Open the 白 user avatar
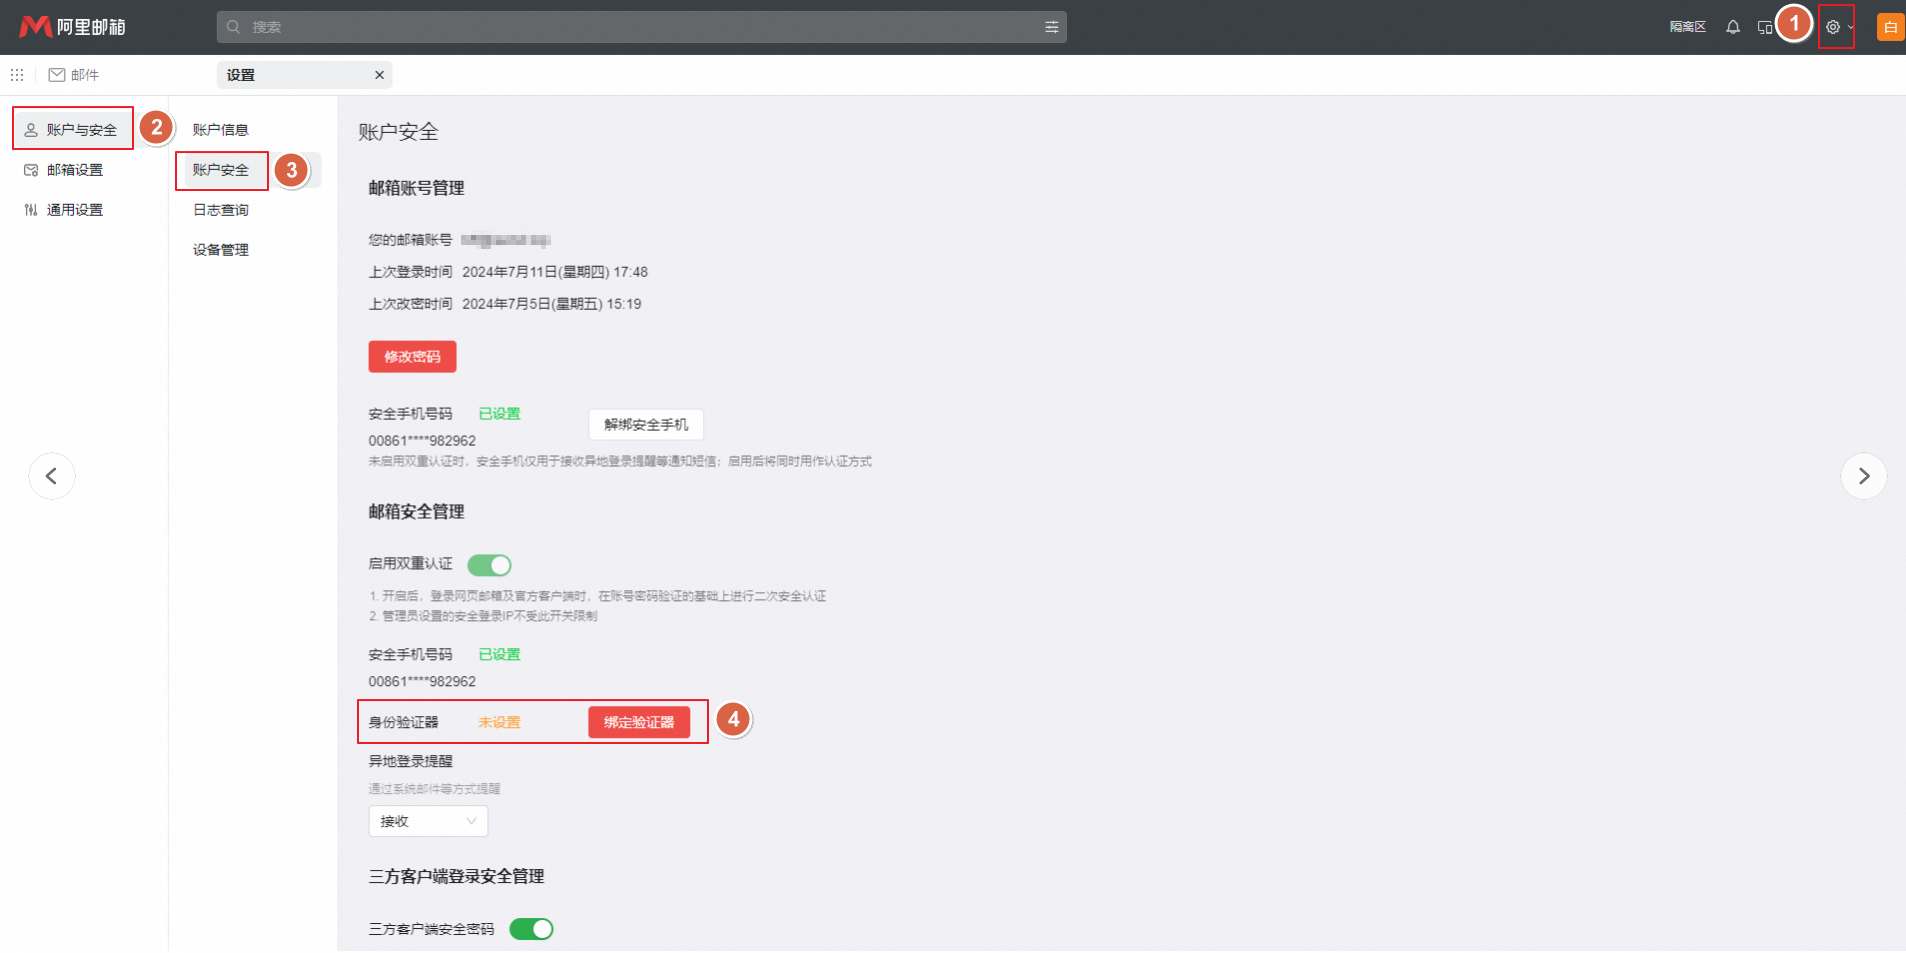 [1889, 27]
